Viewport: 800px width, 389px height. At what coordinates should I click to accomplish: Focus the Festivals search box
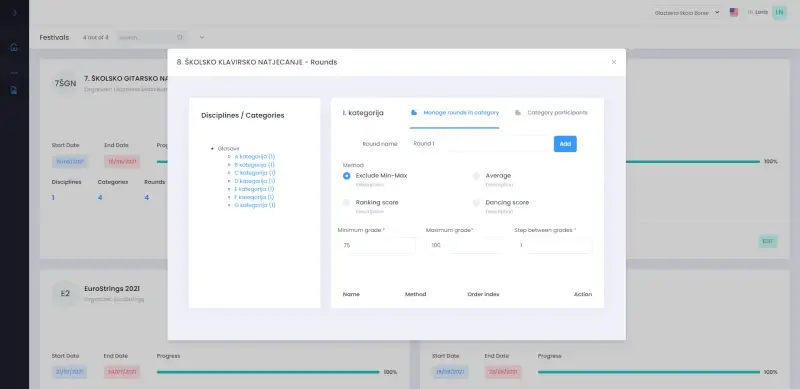click(151, 37)
